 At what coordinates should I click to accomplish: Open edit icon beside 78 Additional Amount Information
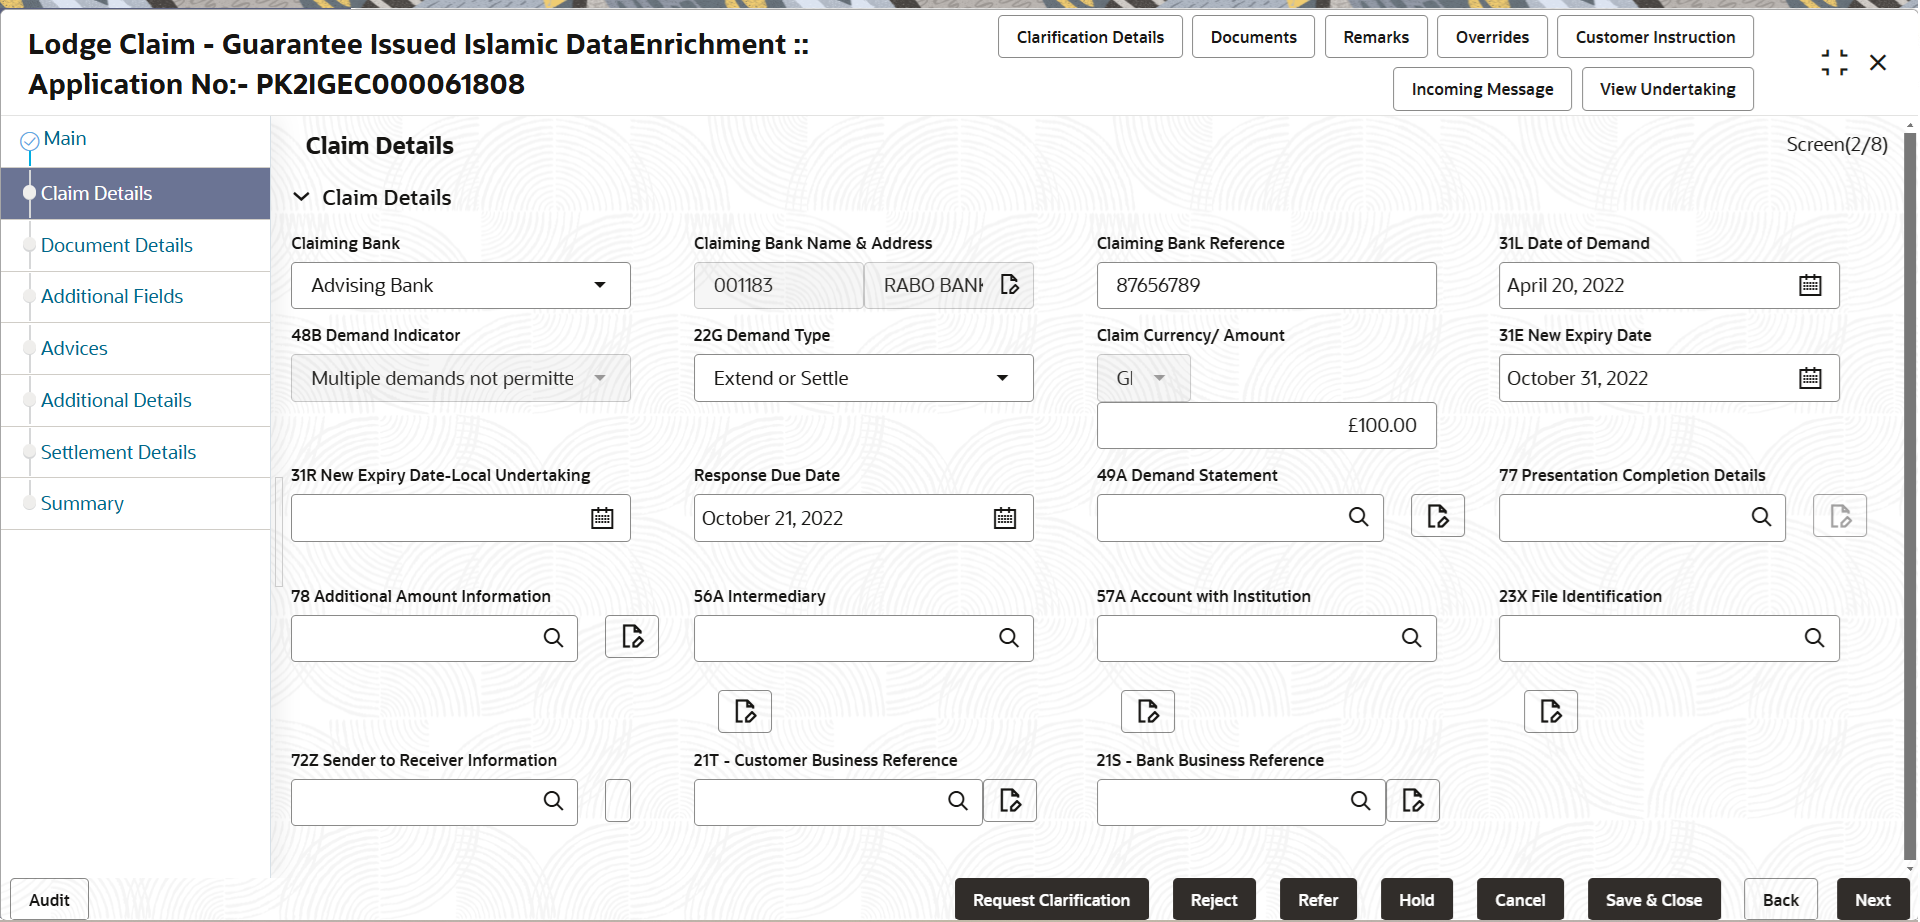[x=632, y=636]
